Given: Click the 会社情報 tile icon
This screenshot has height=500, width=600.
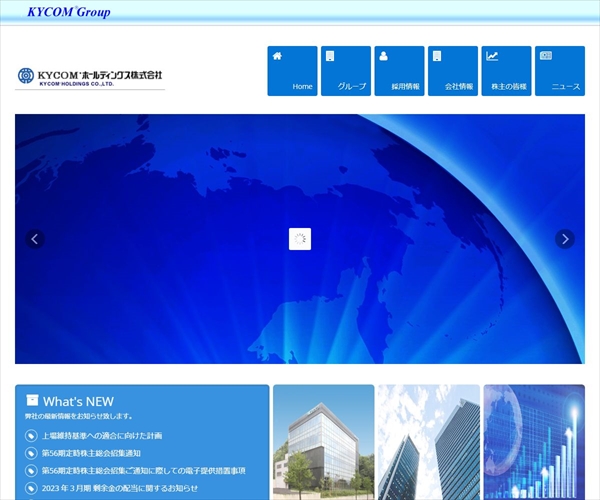Looking at the screenshot, I should [x=437, y=56].
